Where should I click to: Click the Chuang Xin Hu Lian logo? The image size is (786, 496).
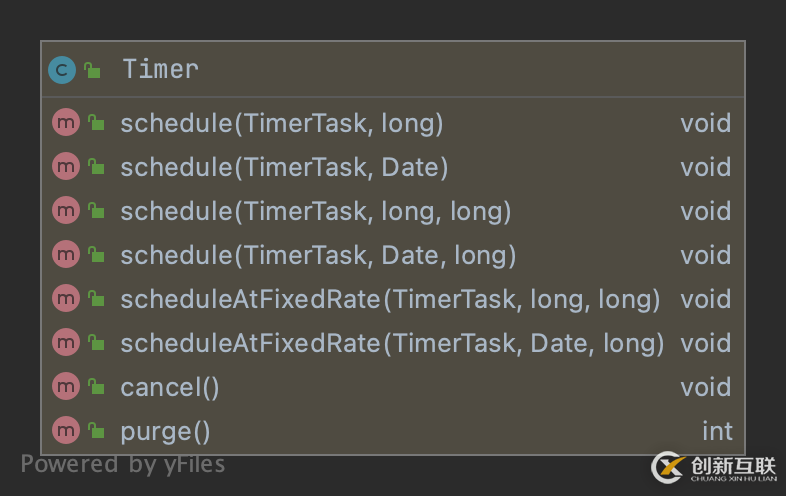pyautogui.click(x=714, y=468)
